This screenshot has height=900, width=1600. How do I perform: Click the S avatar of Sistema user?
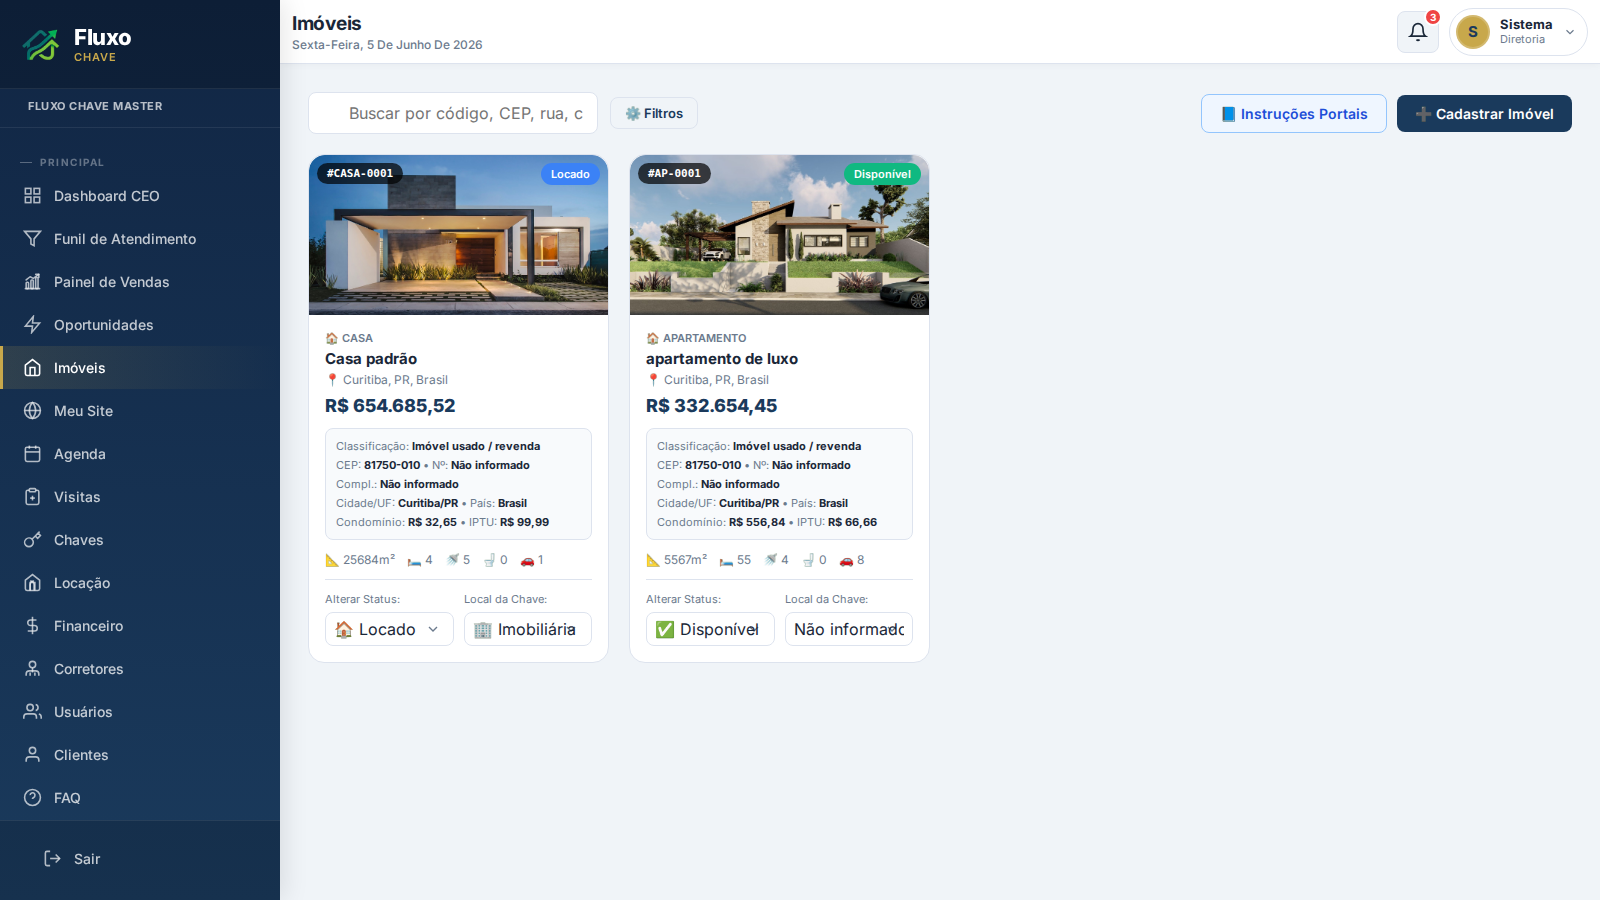click(x=1473, y=32)
